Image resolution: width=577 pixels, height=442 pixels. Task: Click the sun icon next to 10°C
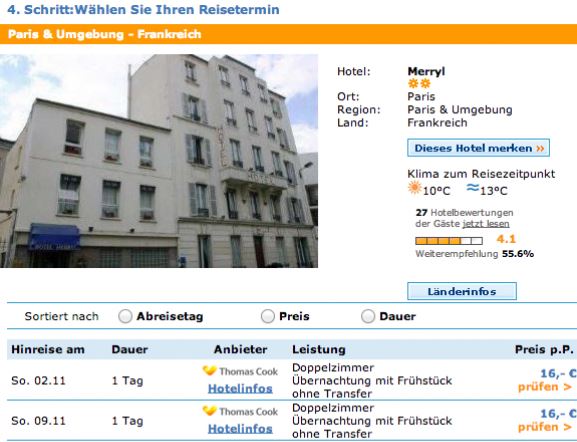click(x=415, y=188)
